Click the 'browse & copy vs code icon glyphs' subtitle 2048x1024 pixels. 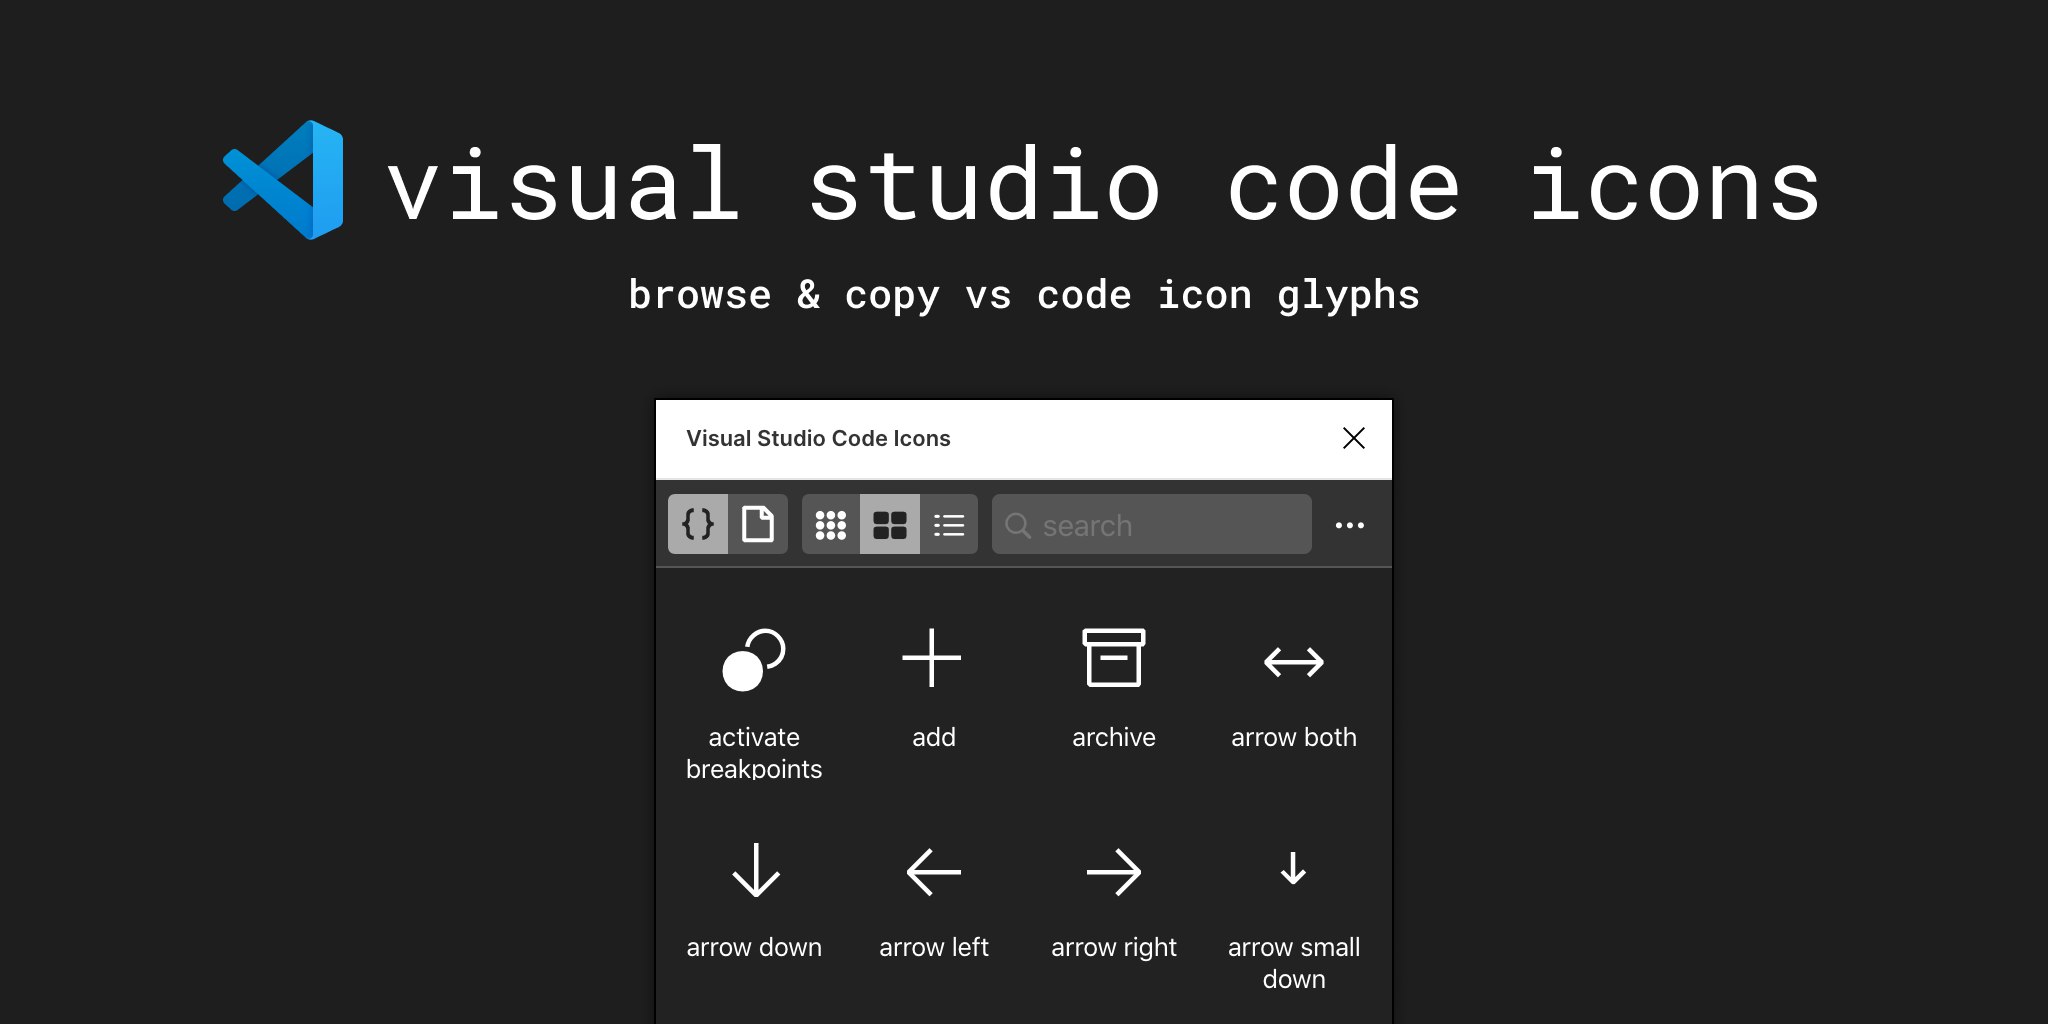(1024, 295)
